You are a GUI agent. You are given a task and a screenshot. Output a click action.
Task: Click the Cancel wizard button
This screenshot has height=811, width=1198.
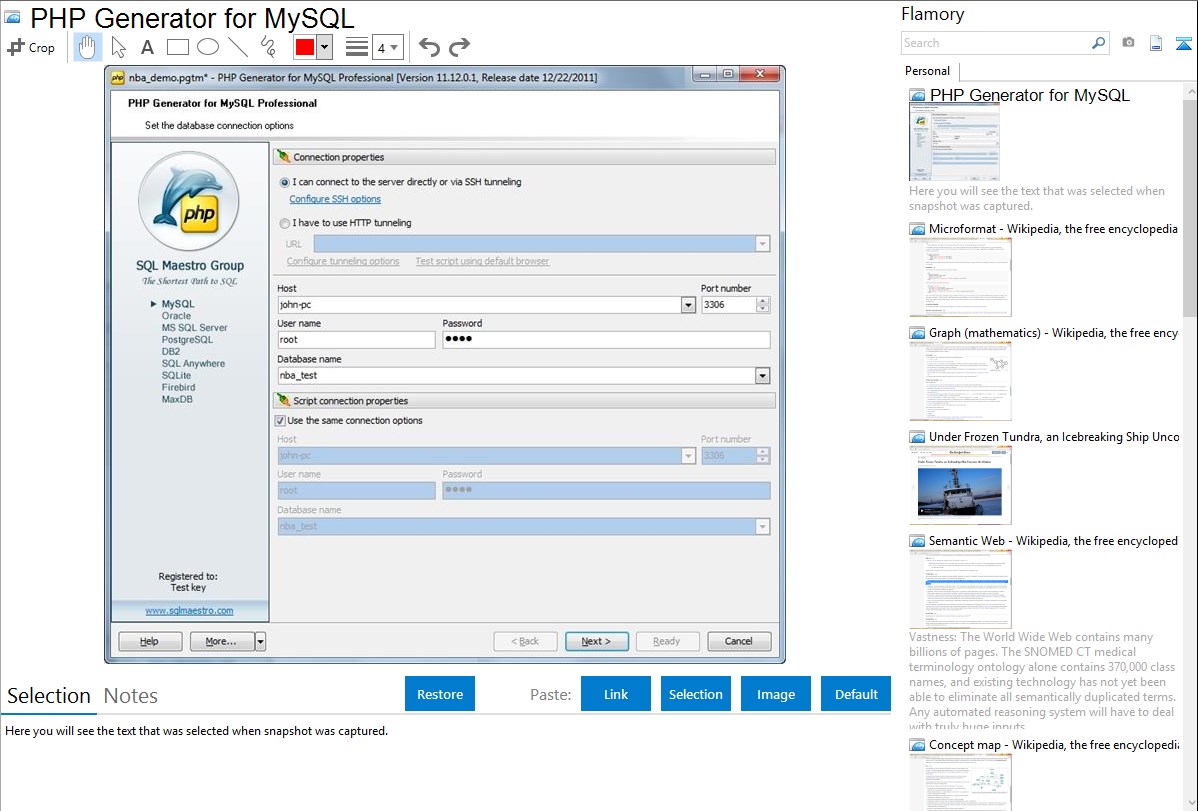click(739, 641)
